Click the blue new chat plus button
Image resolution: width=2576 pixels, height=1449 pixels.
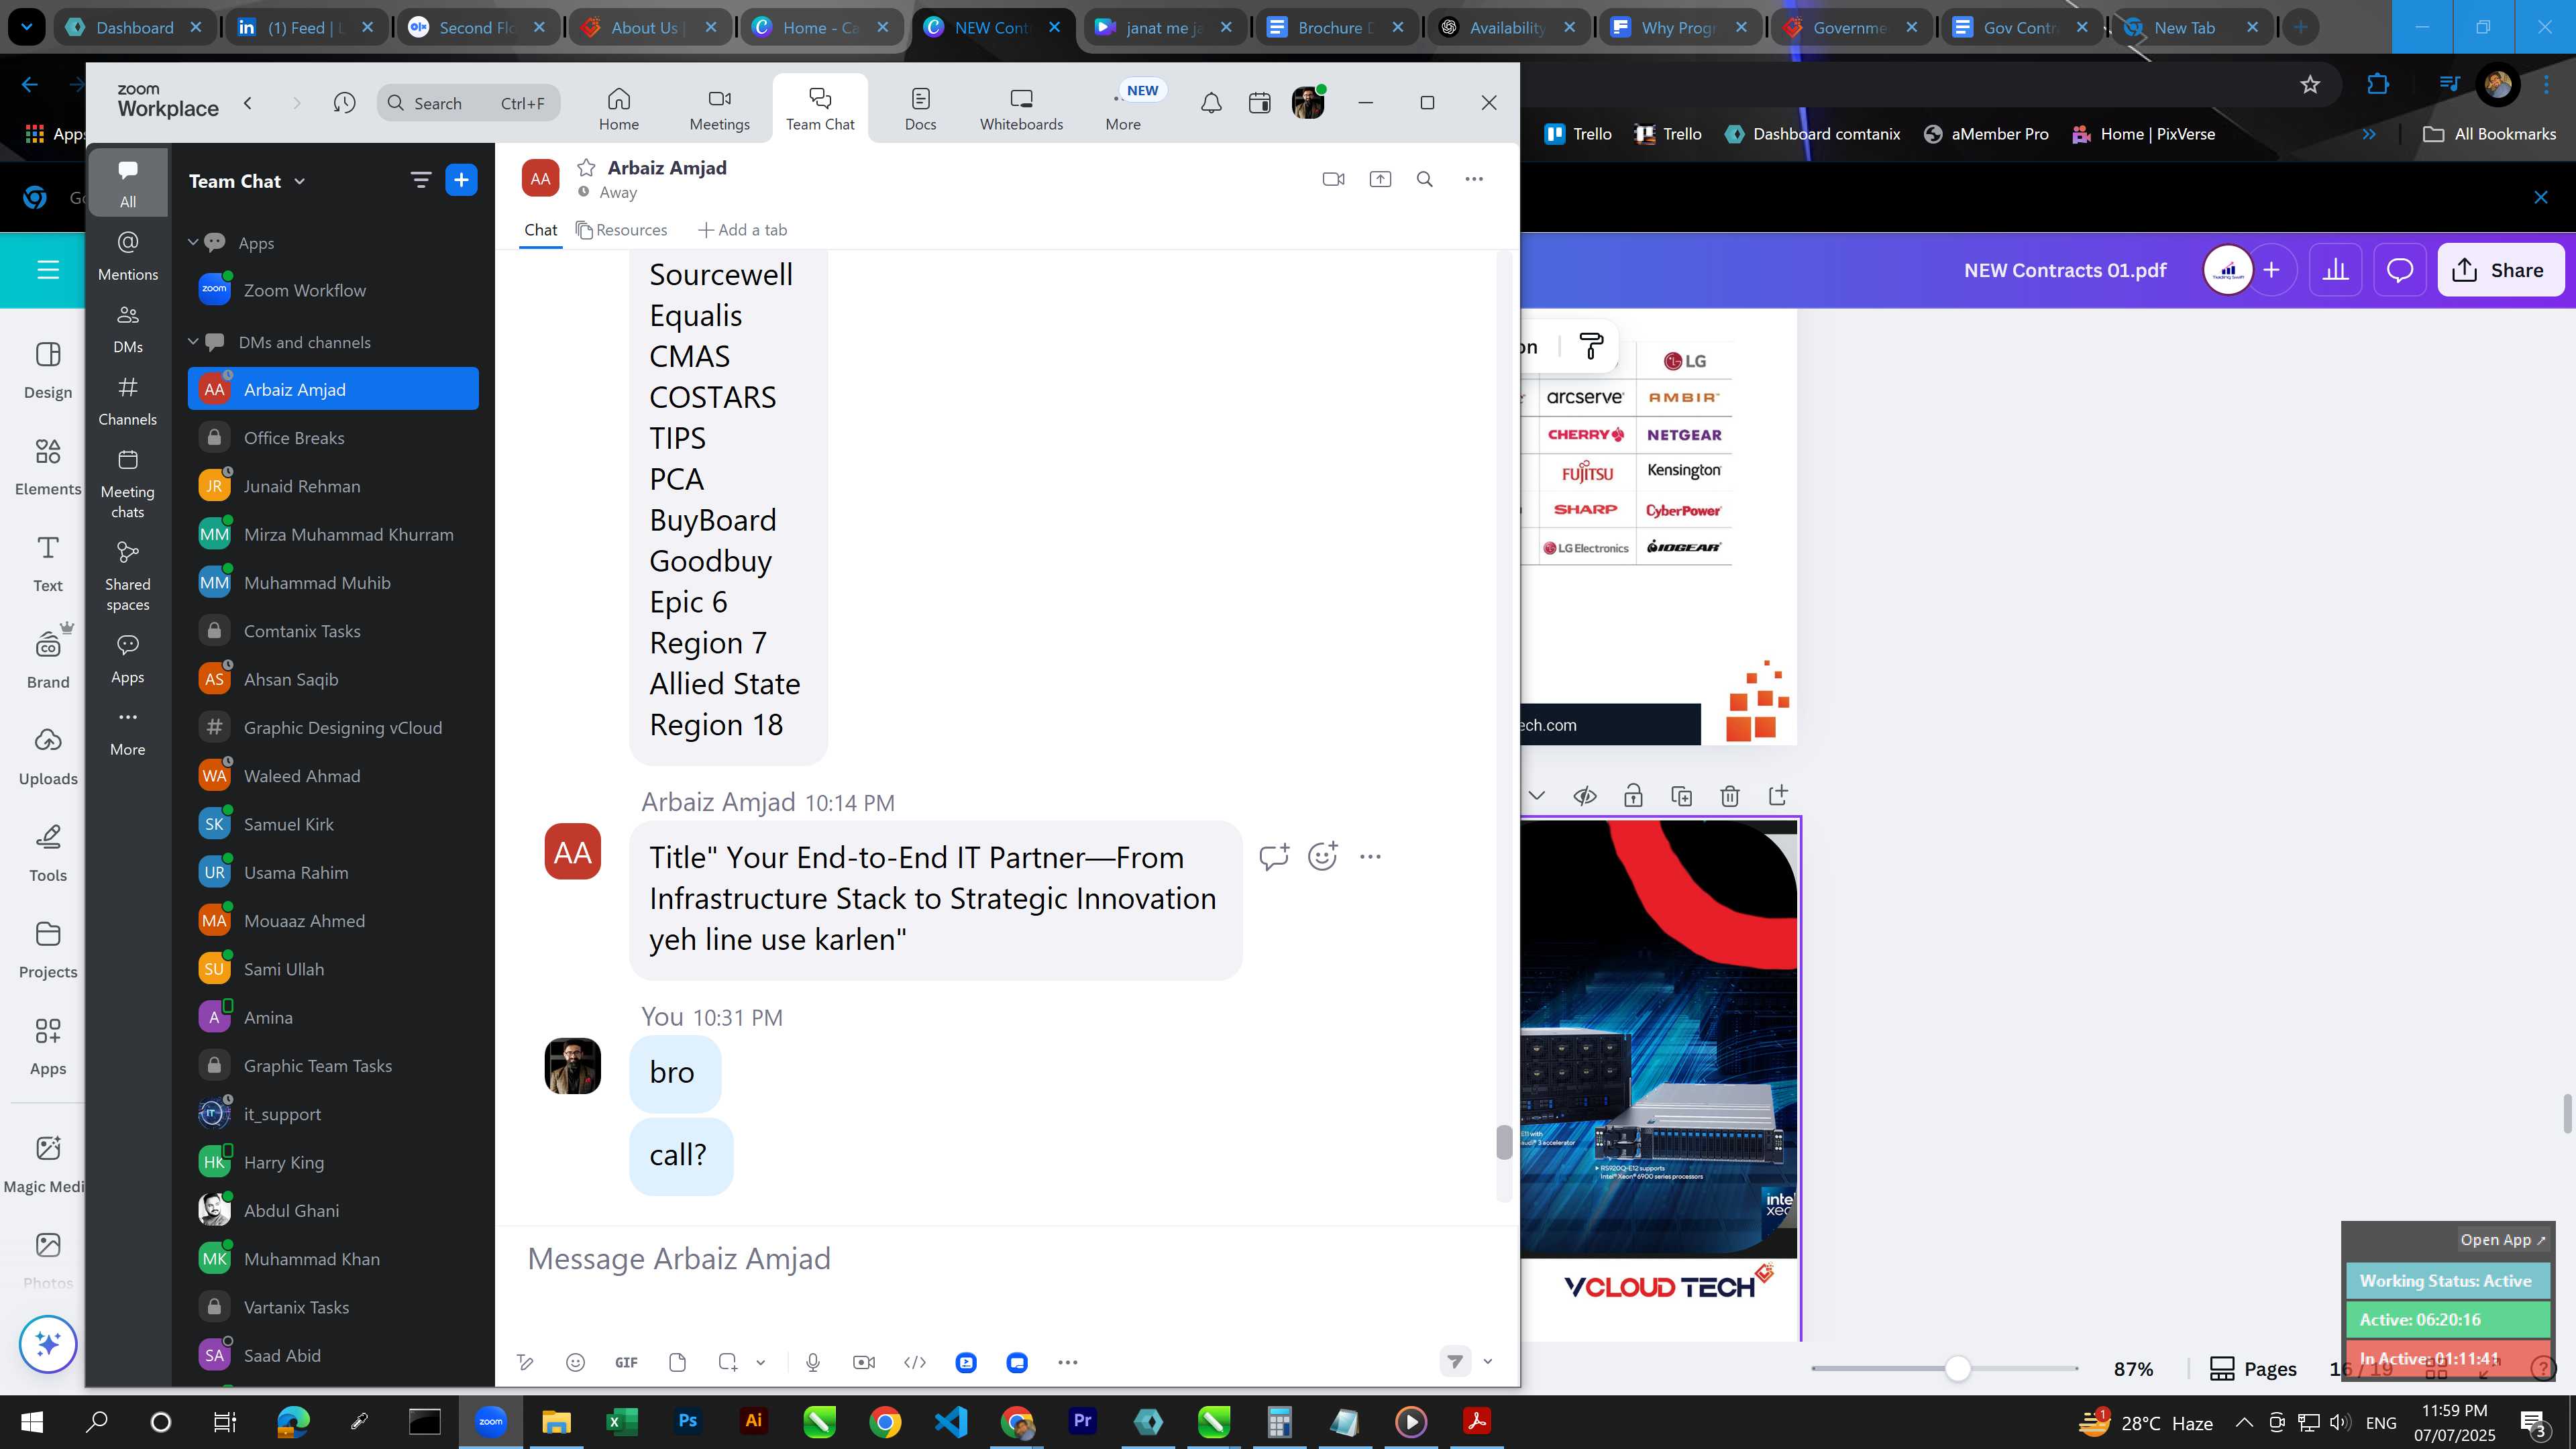tap(461, 180)
